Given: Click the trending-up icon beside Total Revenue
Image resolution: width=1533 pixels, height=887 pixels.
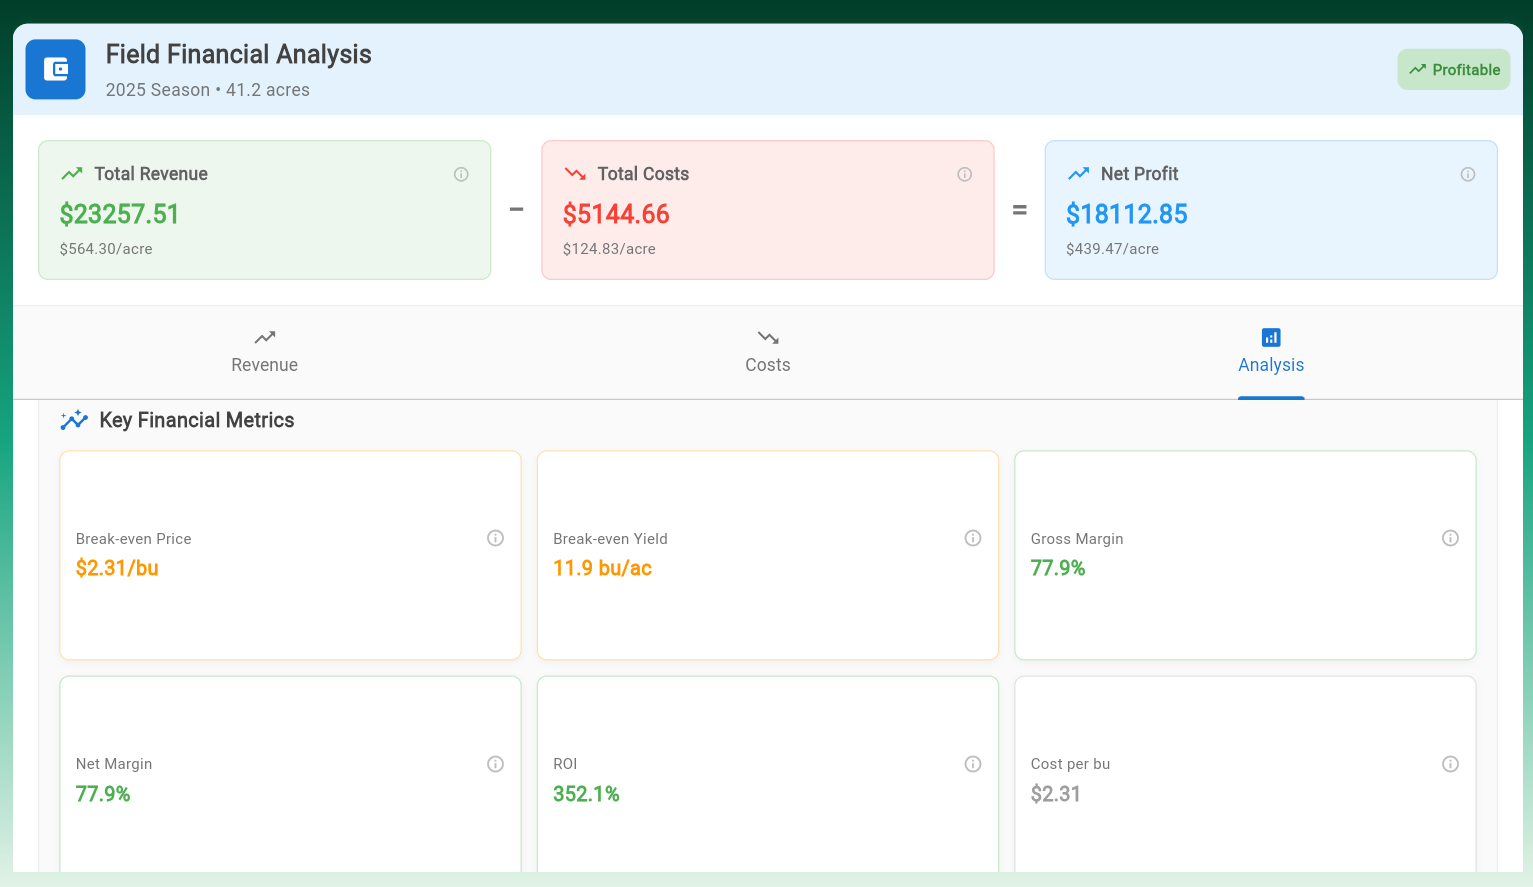Looking at the screenshot, I should (x=70, y=173).
